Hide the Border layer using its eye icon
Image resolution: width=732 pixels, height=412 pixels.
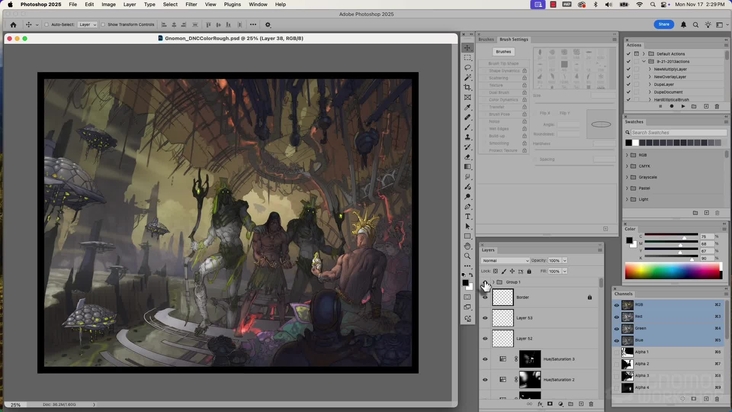485,297
